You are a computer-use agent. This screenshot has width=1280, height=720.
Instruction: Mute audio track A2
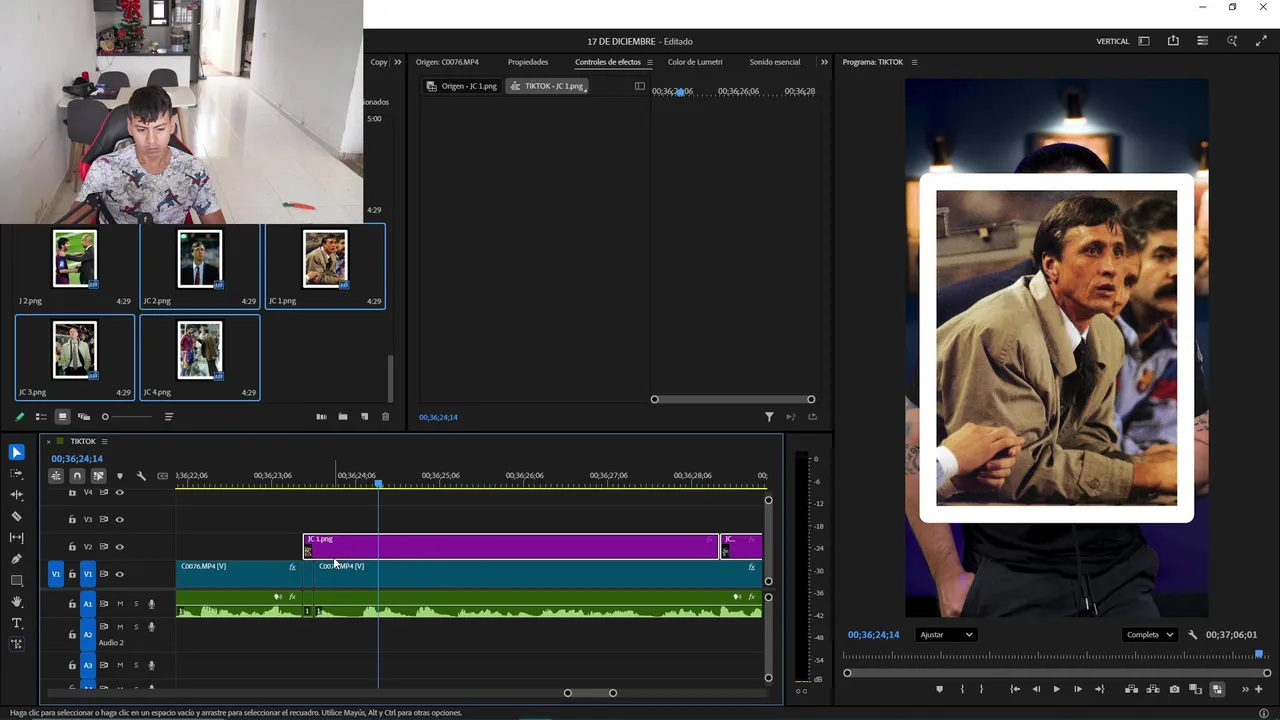pyautogui.click(x=120, y=627)
